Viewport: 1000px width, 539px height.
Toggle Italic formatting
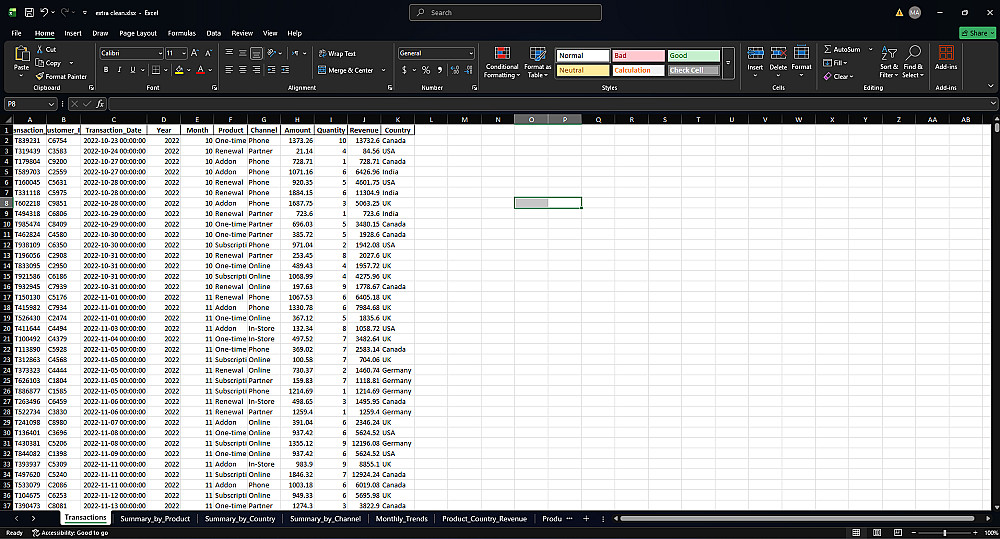[119, 70]
